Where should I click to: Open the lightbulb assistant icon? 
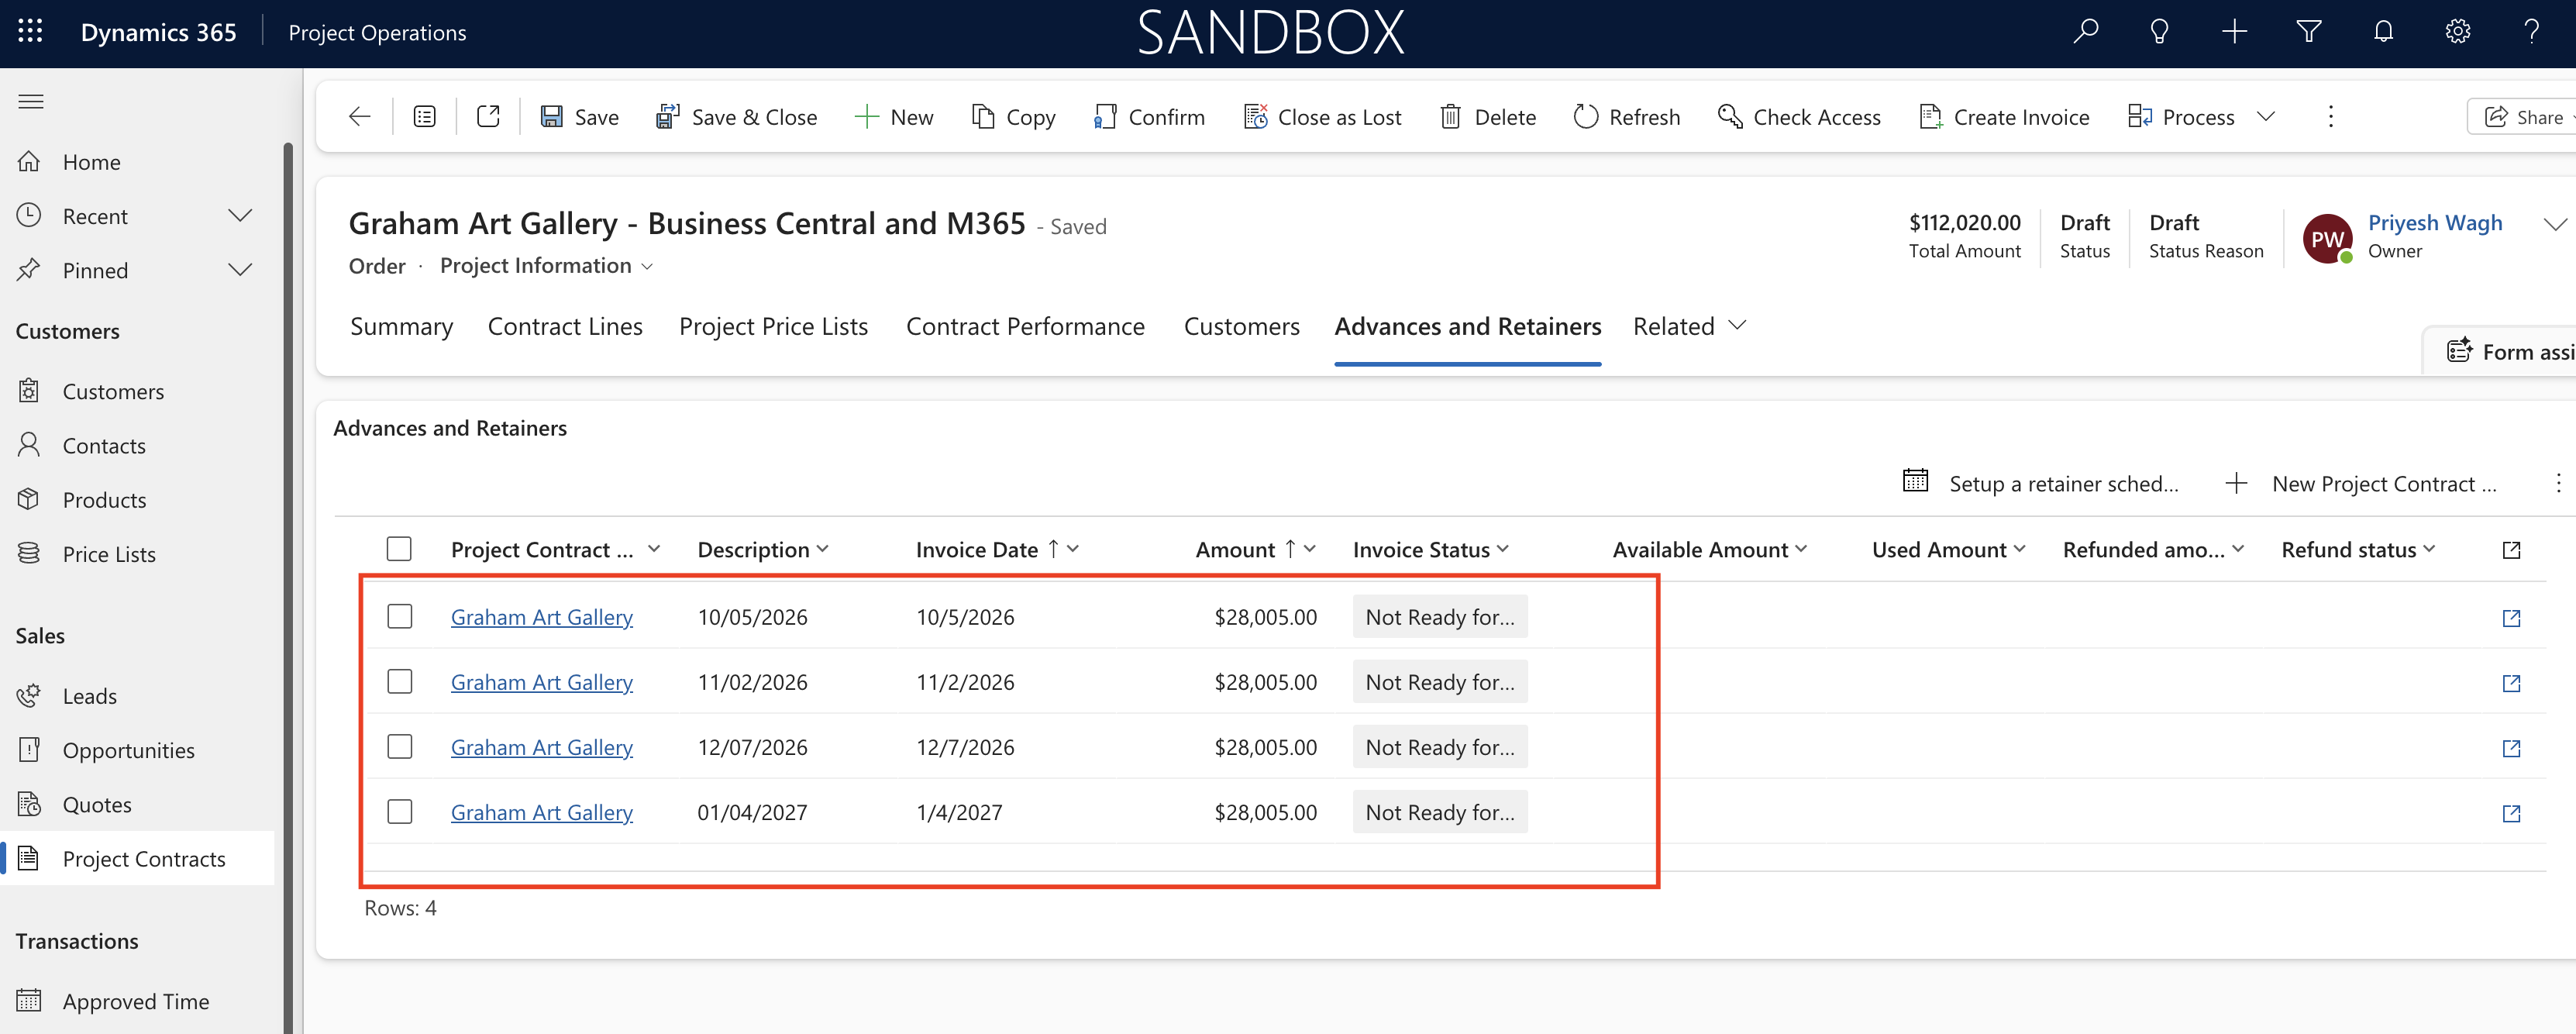click(x=2159, y=32)
